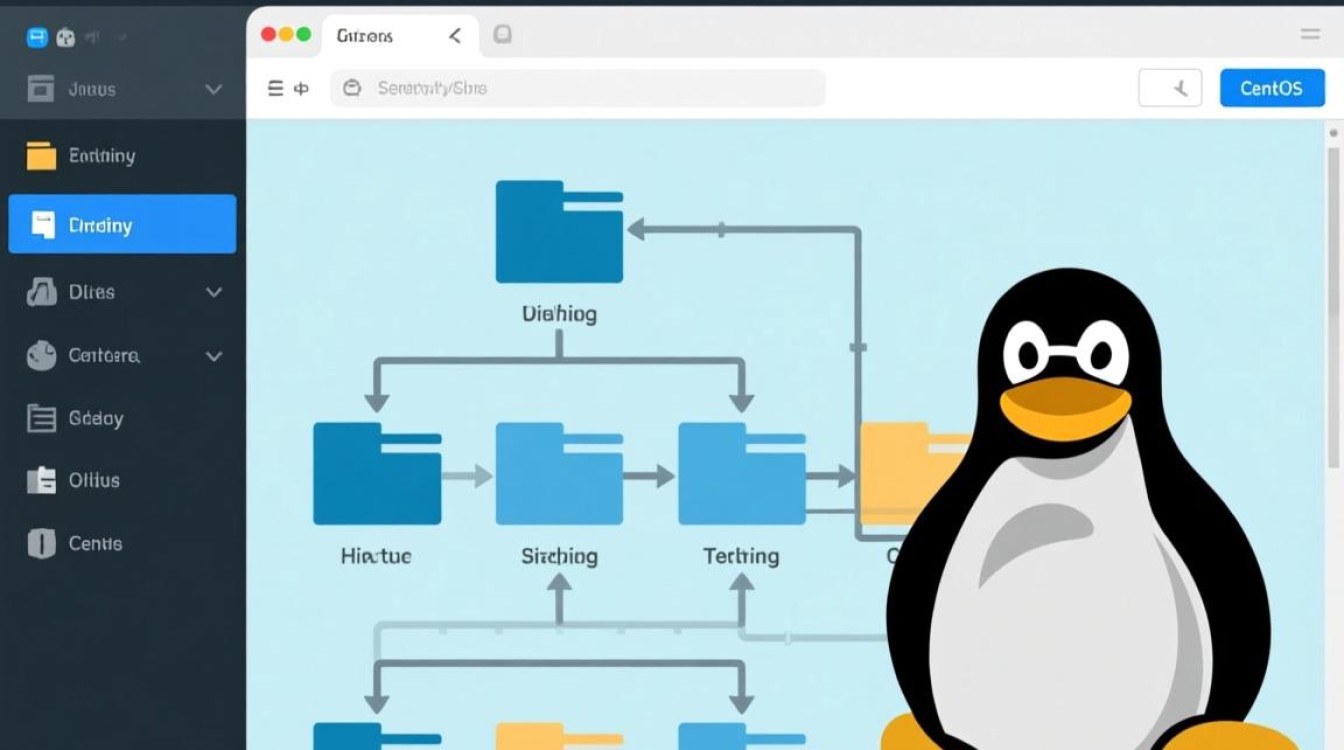Click the list icon beside Gdeoy
Viewport: 1344px width, 750px height.
tap(41, 418)
